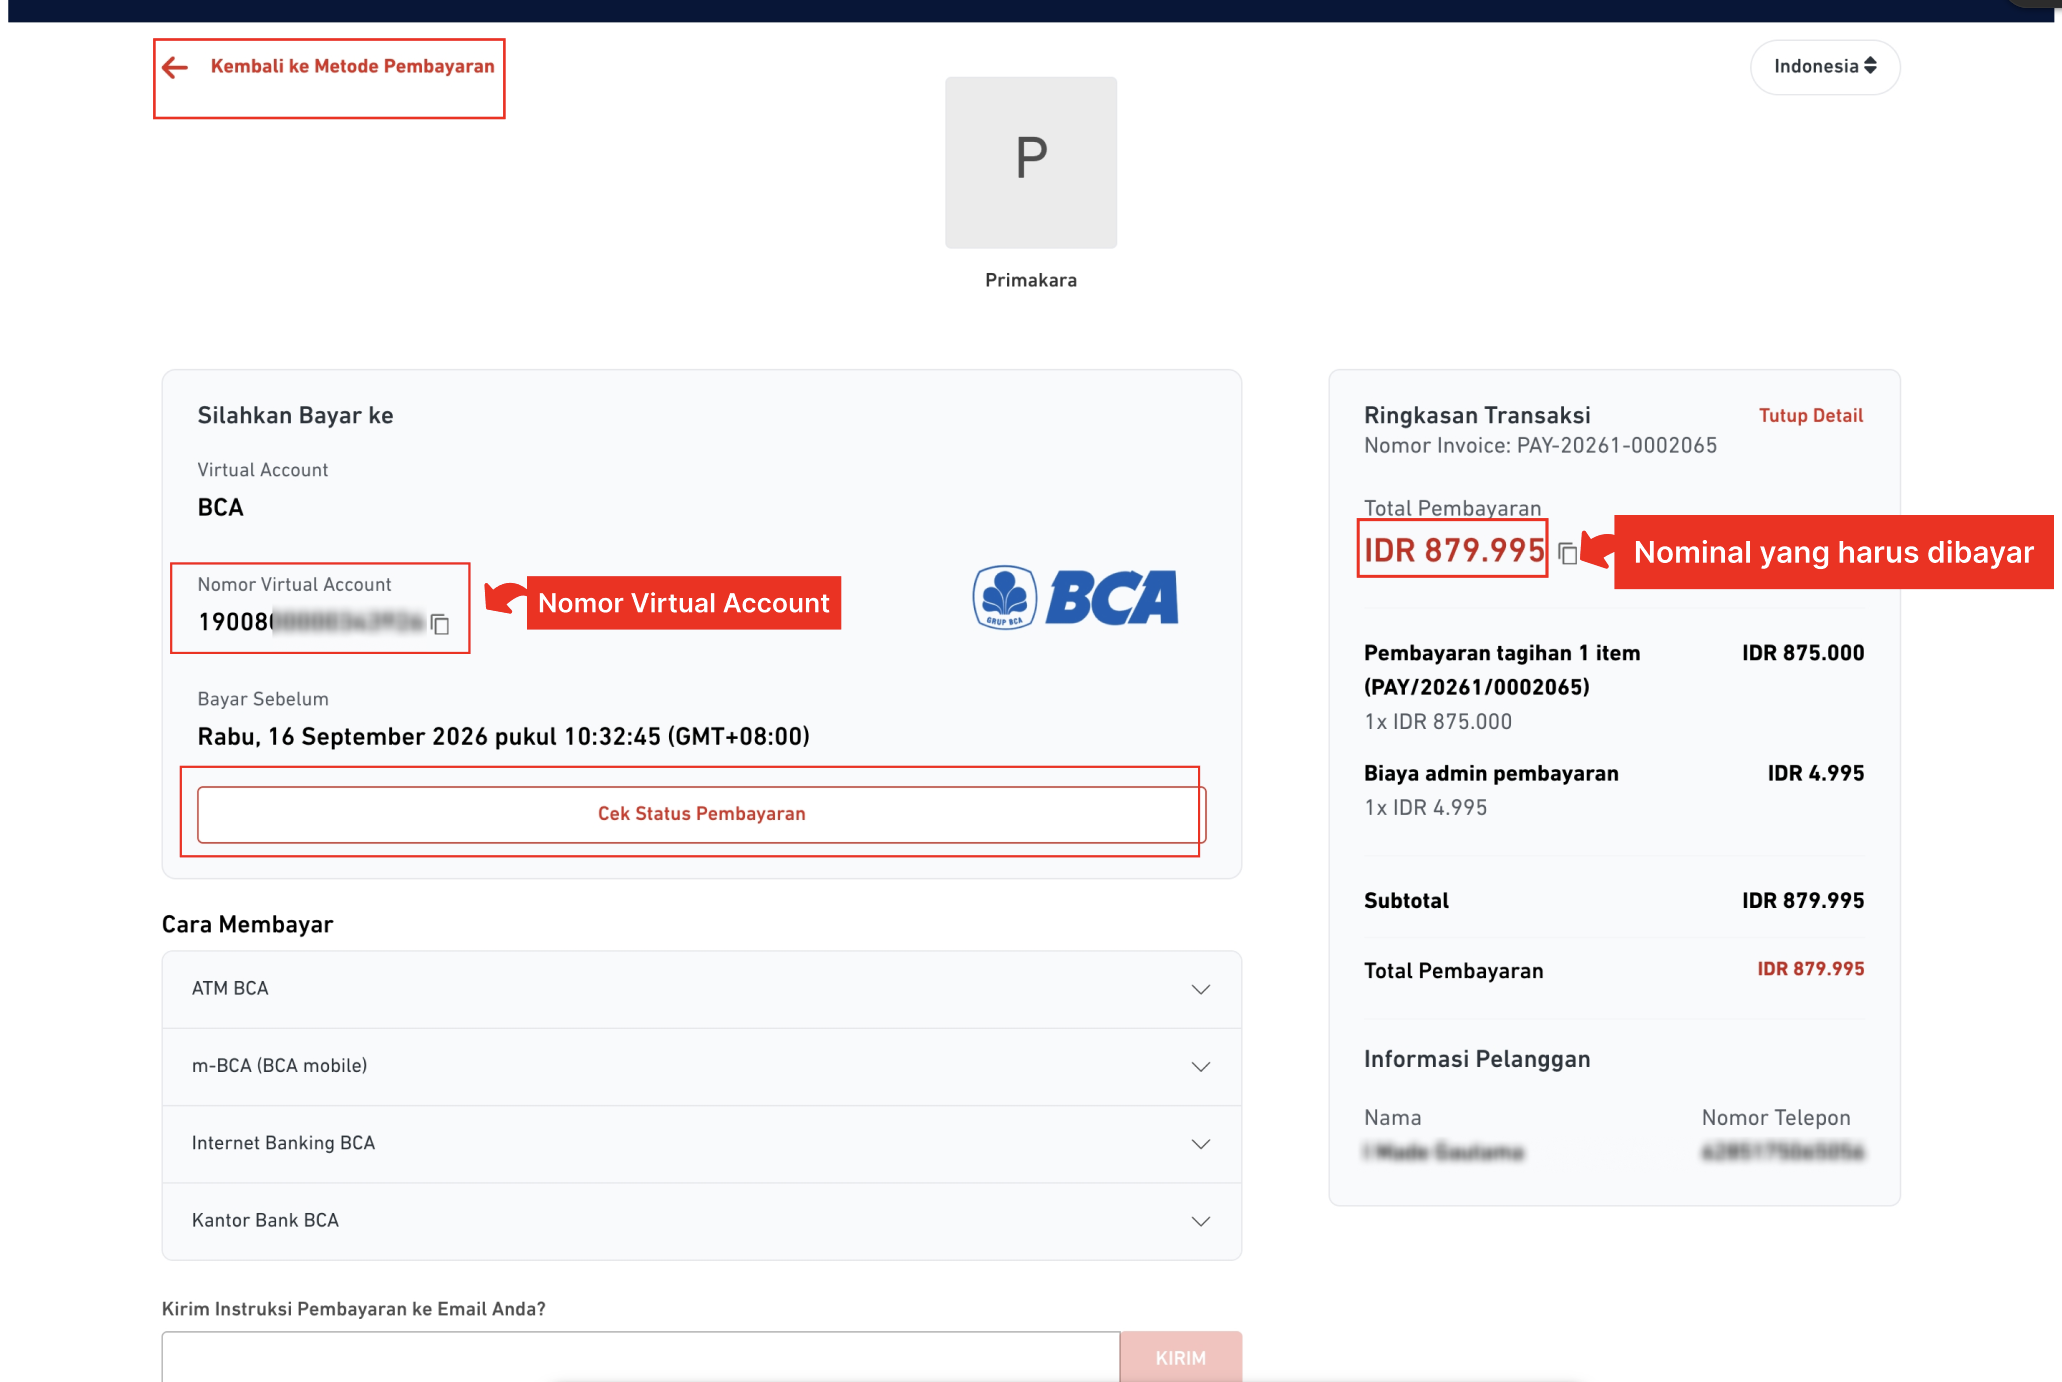This screenshot has height=1382, width=2062.
Task: Select the IDR 879.995 total amount text
Action: [1454, 550]
